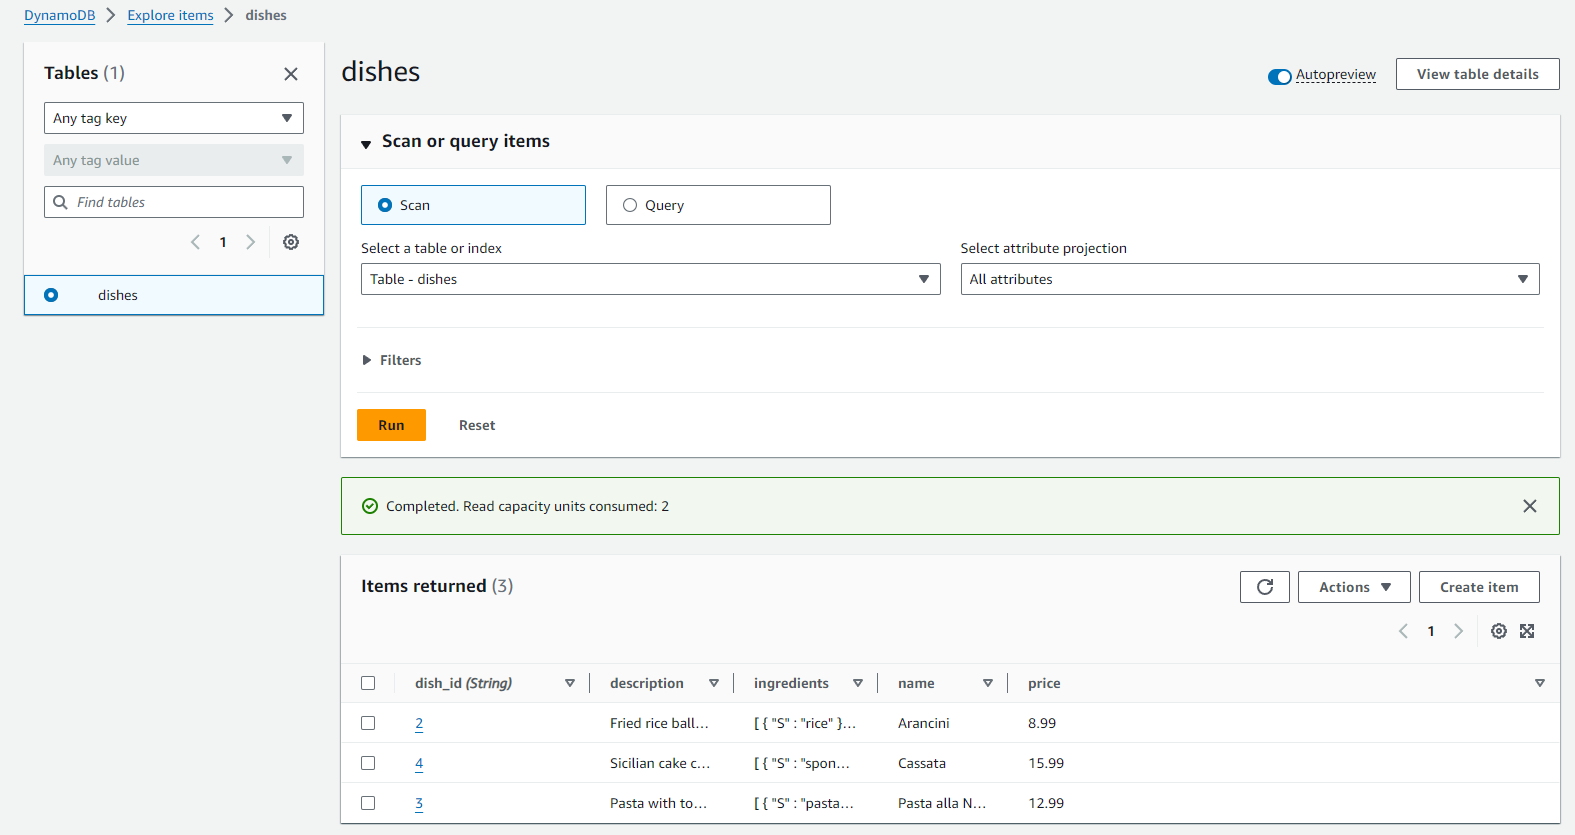The width and height of the screenshot is (1575, 835).
Task: Check the box for Cassata row
Action: coord(368,763)
